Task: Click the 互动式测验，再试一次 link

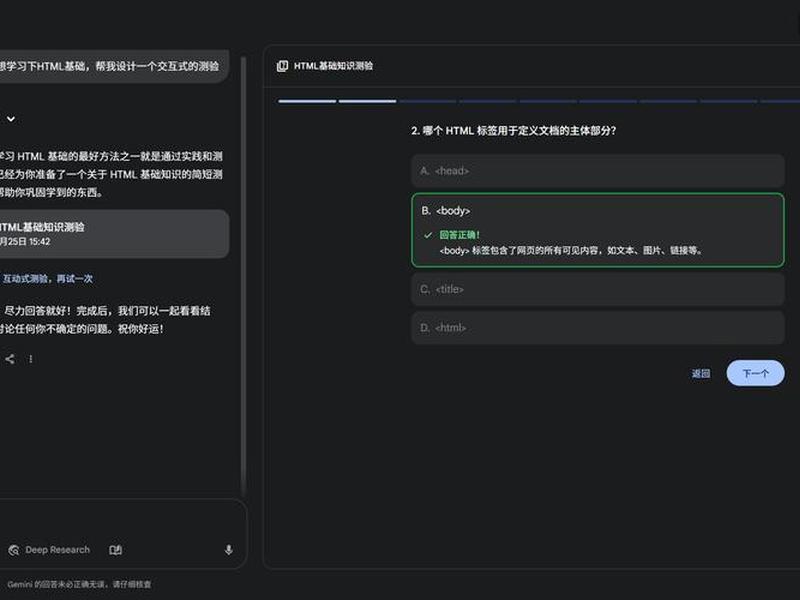Action: coord(48,279)
